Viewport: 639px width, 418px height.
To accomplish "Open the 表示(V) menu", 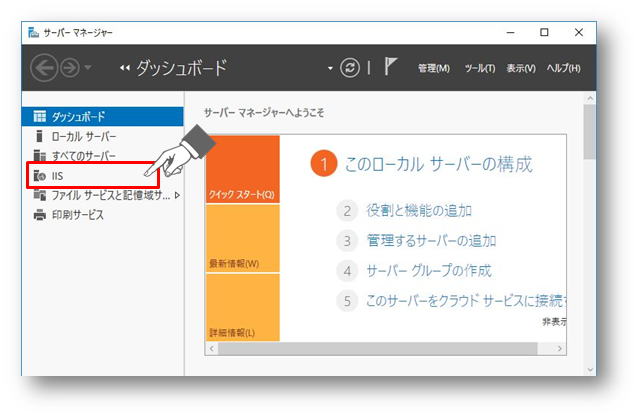I will (521, 68).
